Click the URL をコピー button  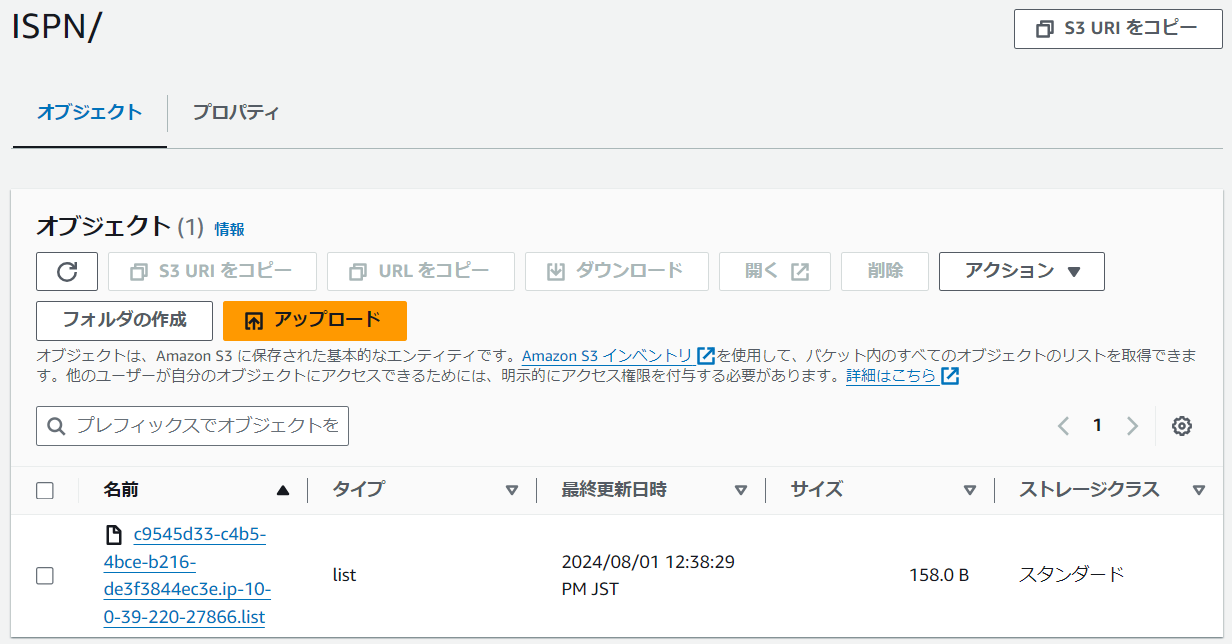pyautogui.click(x=421, y=271)
